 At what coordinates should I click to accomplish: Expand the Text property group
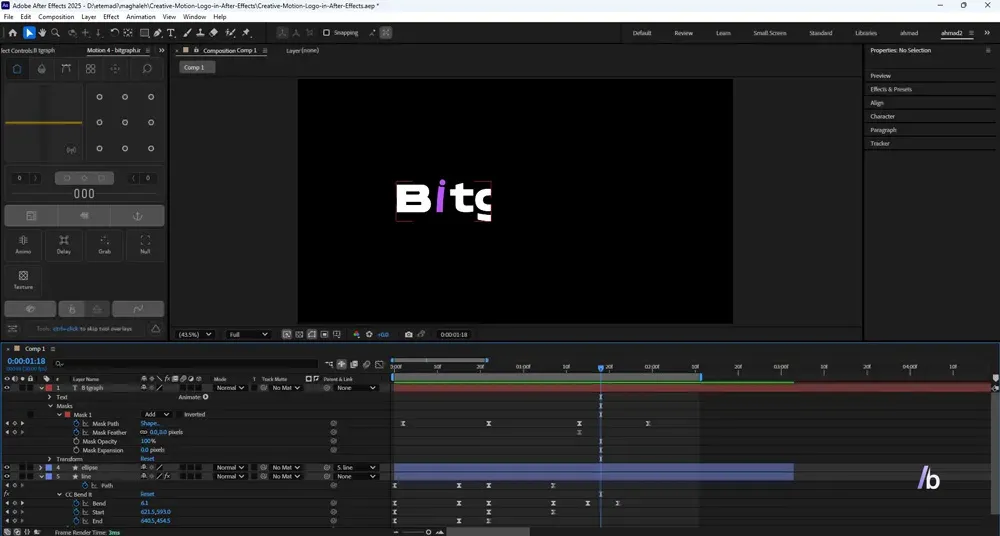pyautogui.click(x=50, y=397)
